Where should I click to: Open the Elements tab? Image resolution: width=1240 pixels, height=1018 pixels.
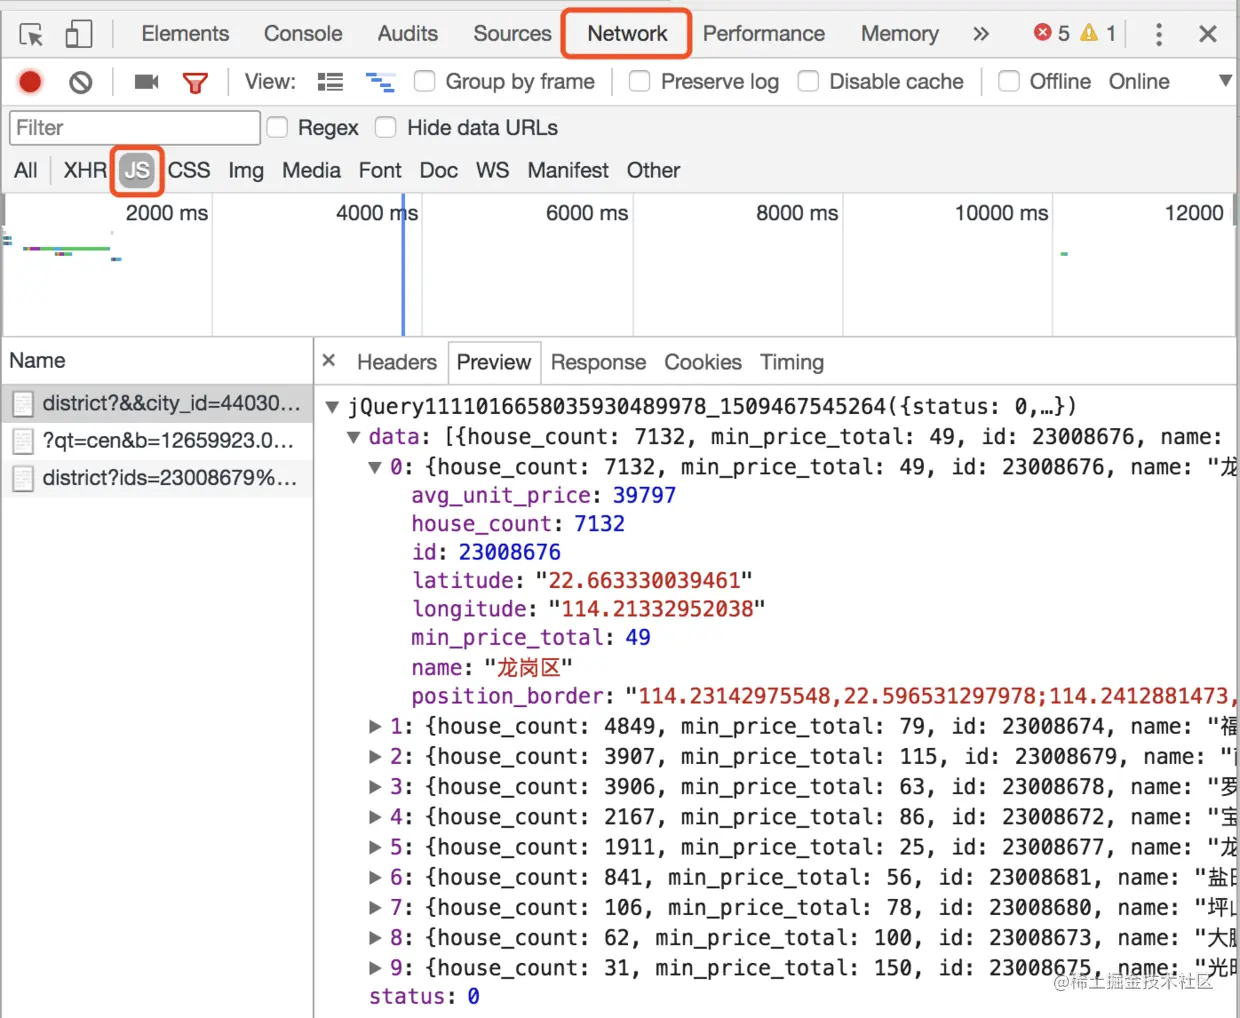pos(185,34)
